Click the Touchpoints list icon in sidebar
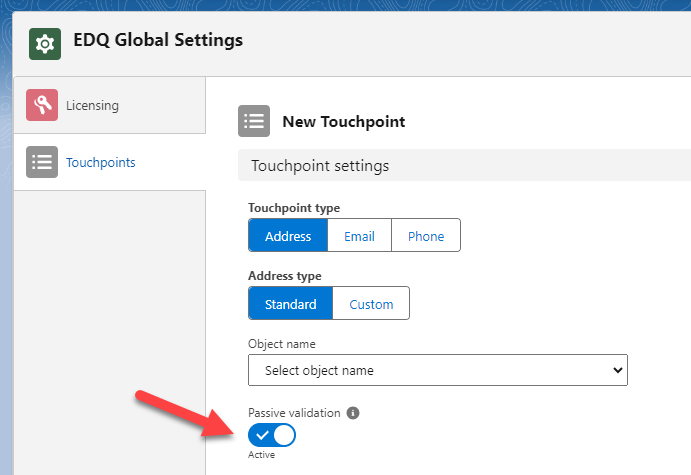691x475 pixels. point(42,162)
